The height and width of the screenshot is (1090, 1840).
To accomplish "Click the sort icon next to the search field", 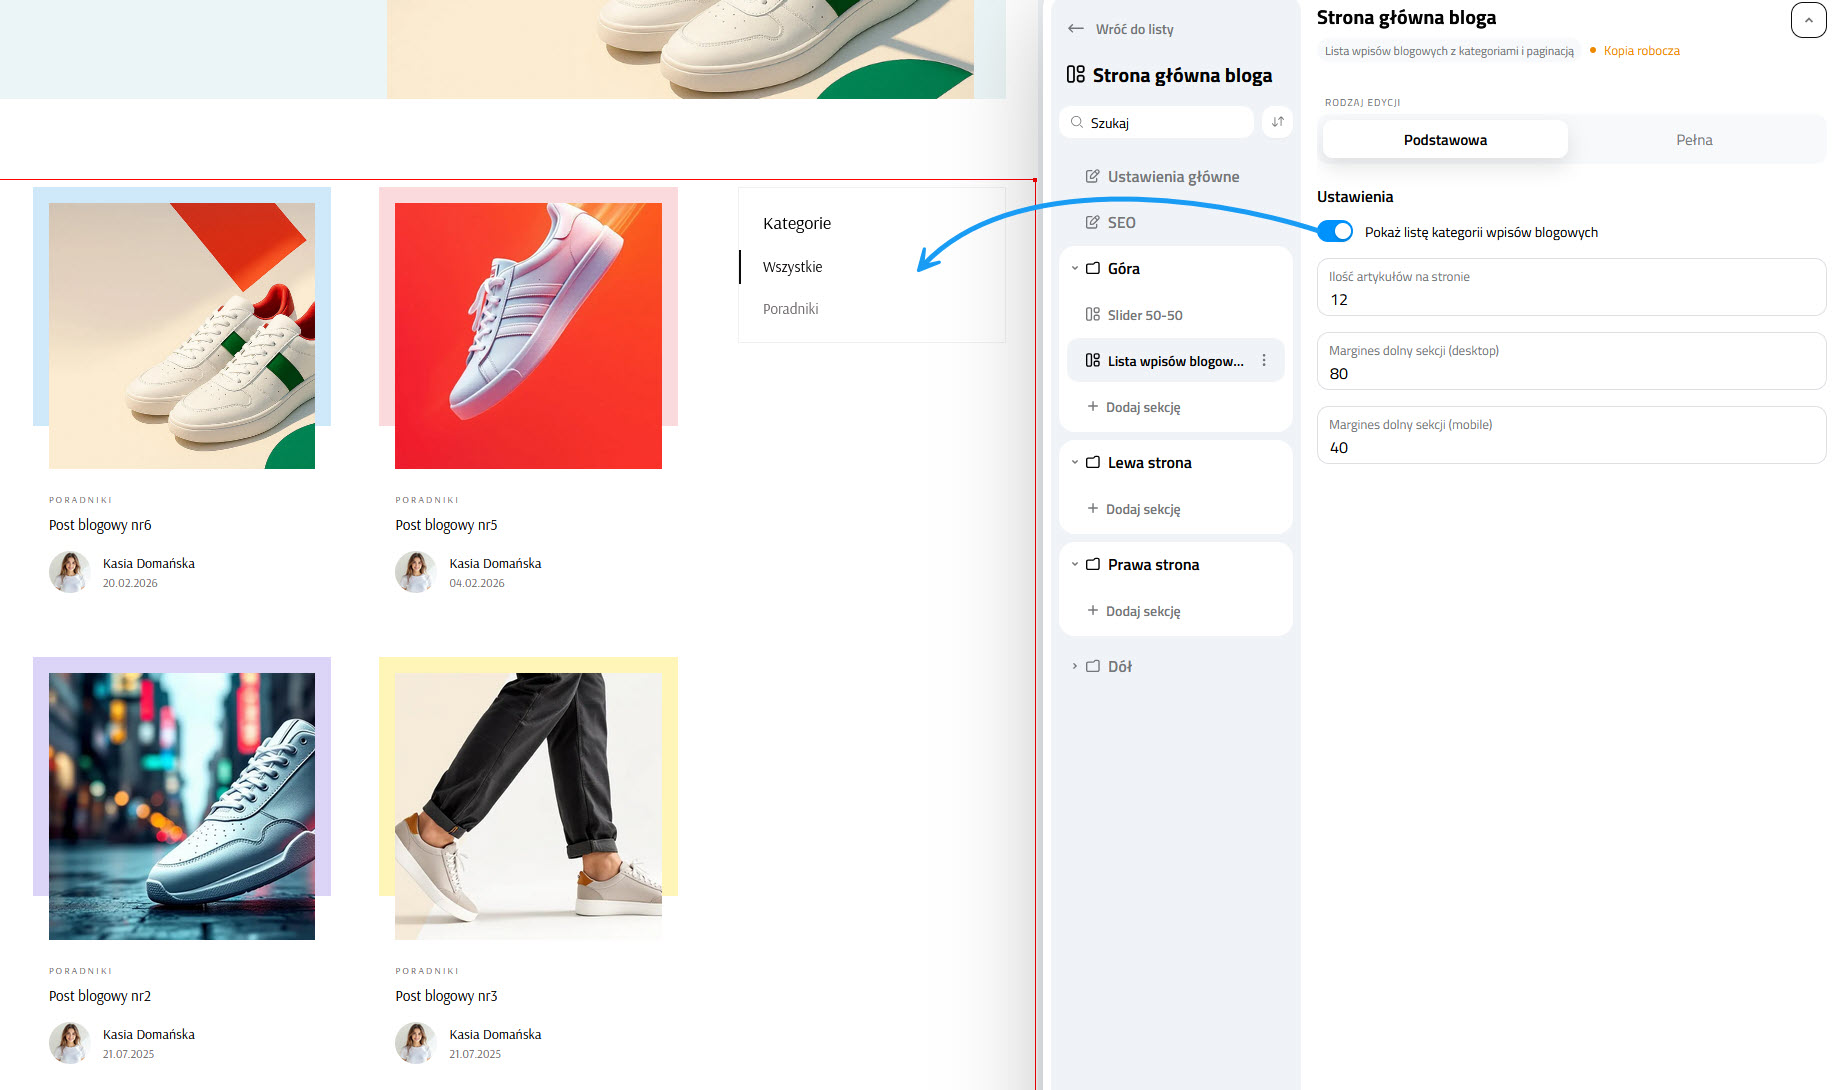I will [x=1277, y=122].
